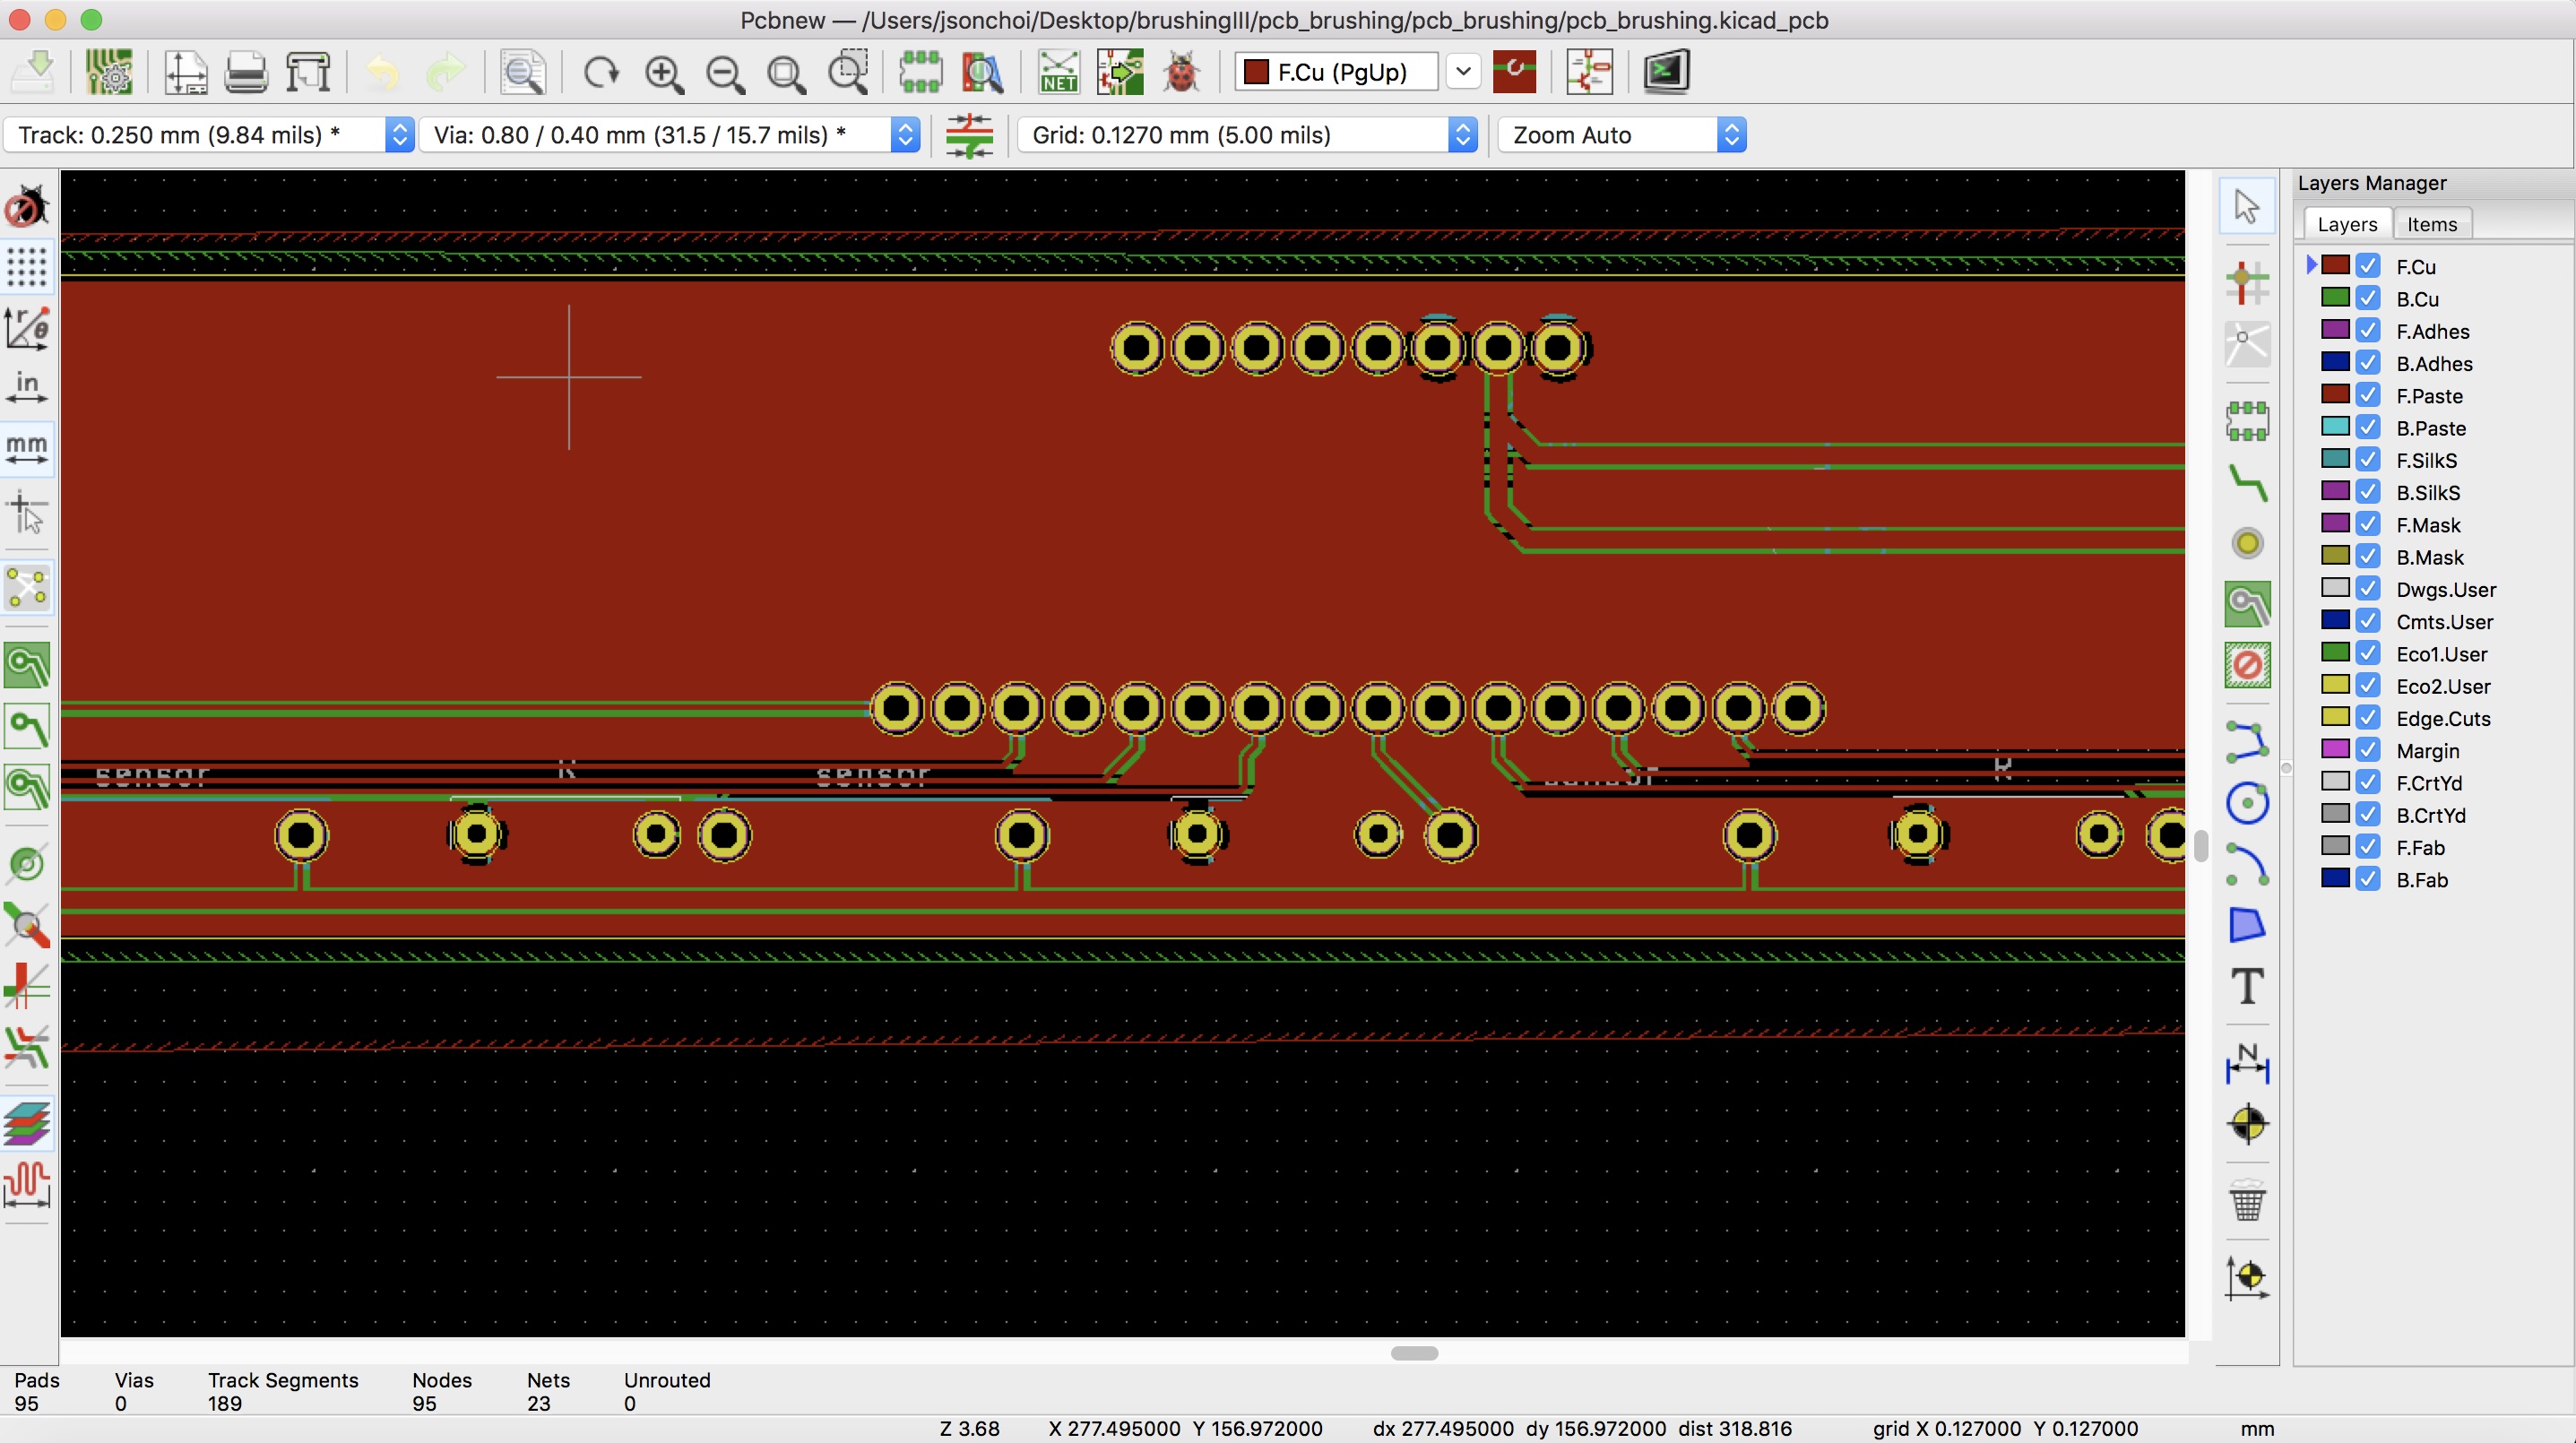
Task: Select the keepout area tool
Action: [x=2247, y=665]
